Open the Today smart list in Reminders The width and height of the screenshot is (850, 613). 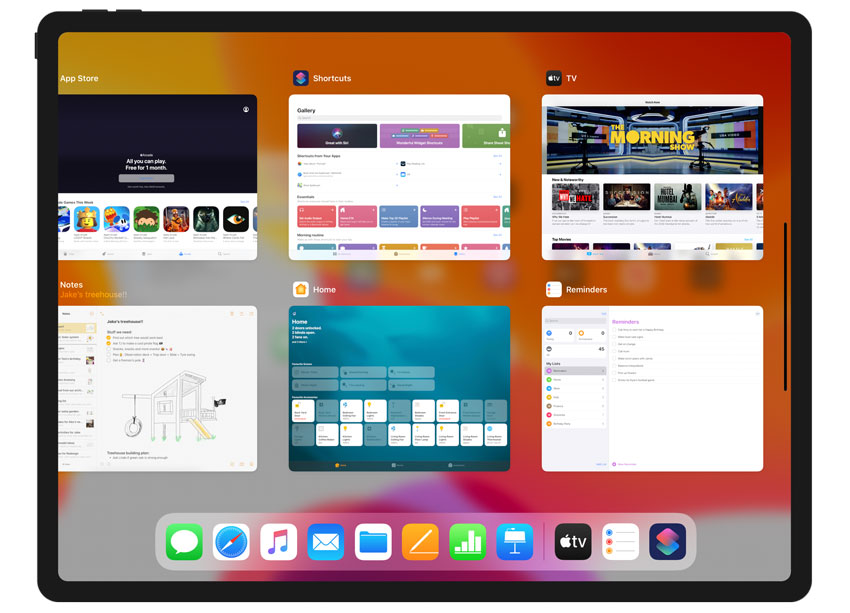click(x=559, y=335)
